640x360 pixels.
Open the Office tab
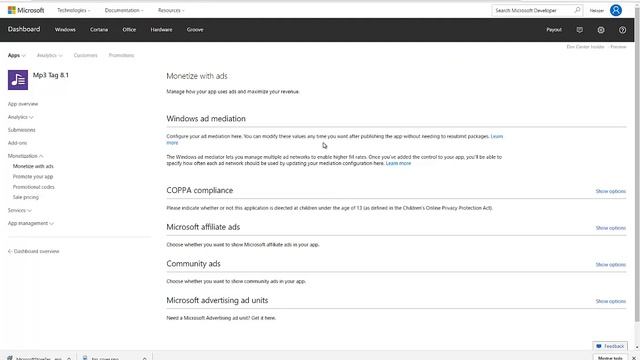tap(129, 30)
